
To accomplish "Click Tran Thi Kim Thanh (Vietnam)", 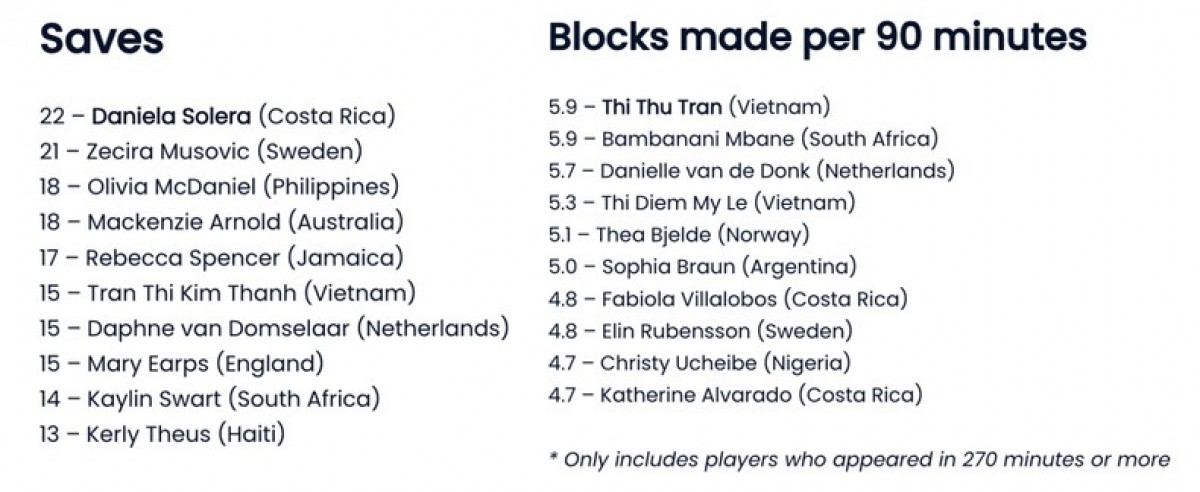I will click(x=228, y=293).
